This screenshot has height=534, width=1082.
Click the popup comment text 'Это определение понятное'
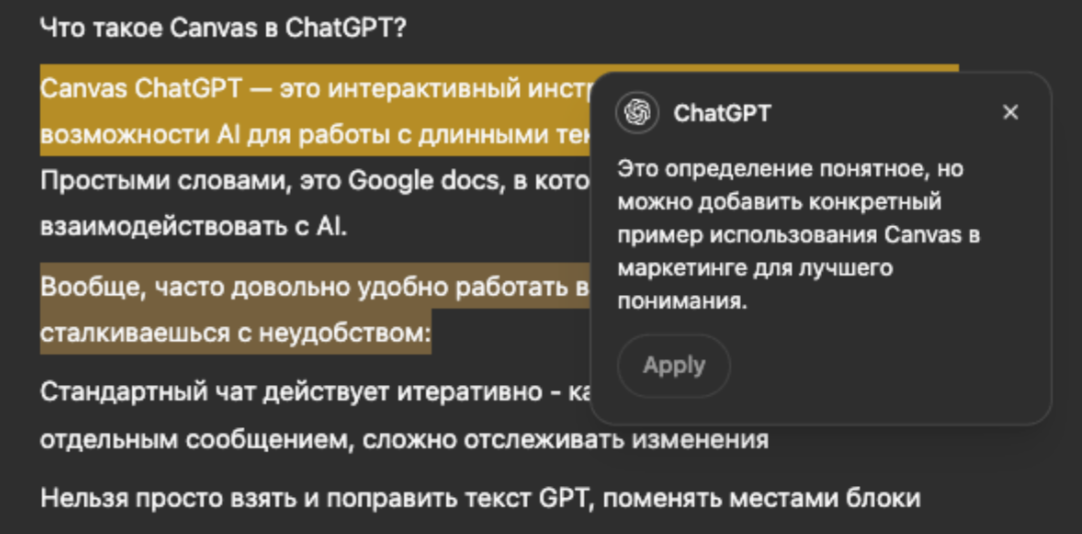point(798,235)
